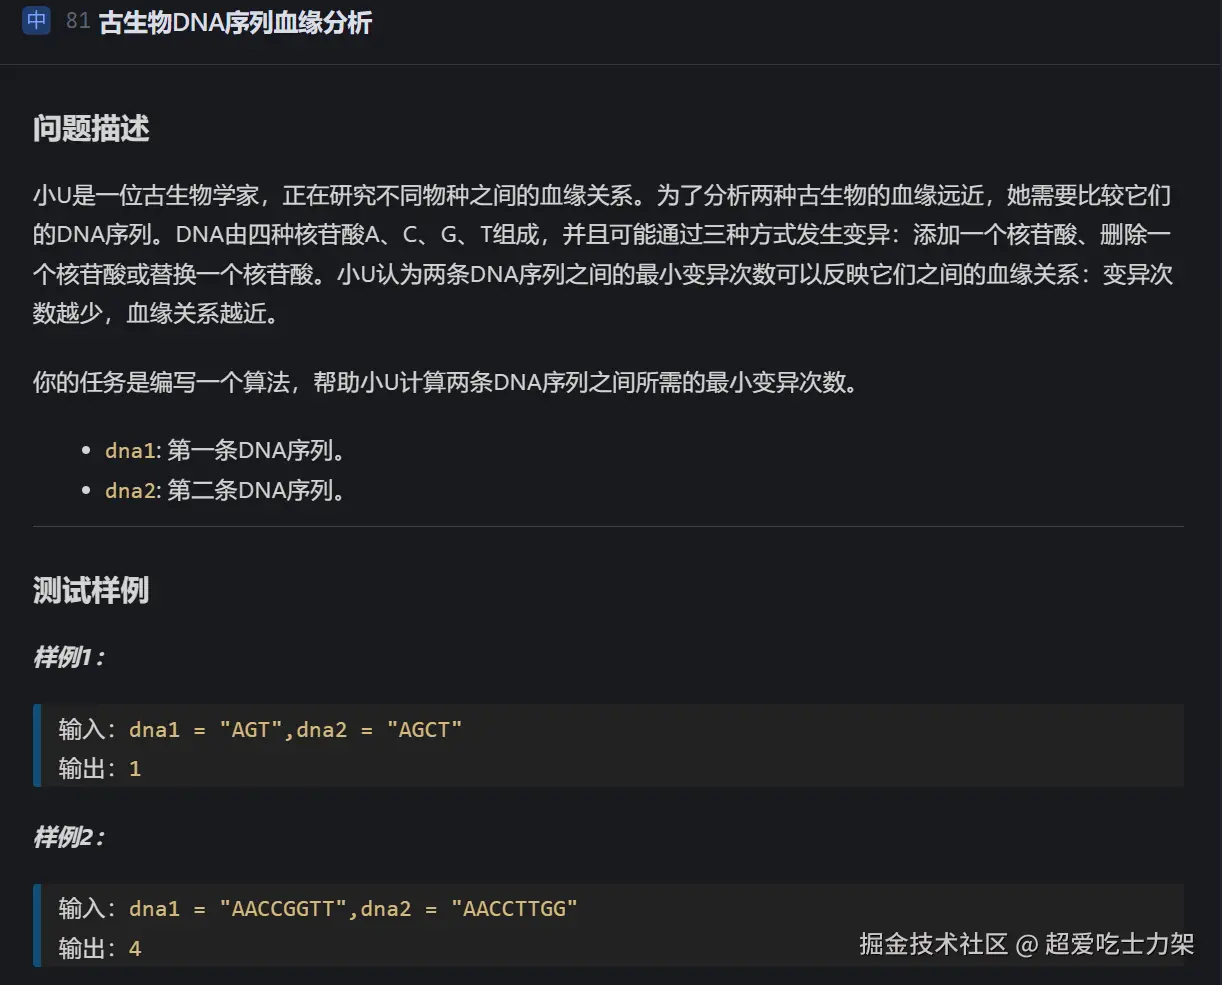The width and height of the screenshot is (1222, 985).
Task: Click output value 4 in second sample
Action: pos(135,948)
